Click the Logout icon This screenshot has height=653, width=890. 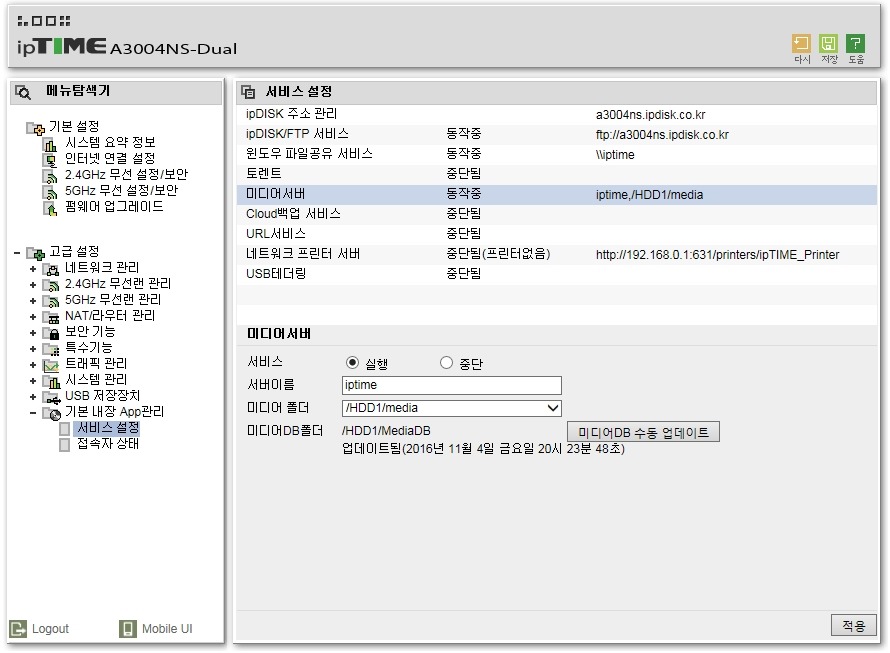18,629
